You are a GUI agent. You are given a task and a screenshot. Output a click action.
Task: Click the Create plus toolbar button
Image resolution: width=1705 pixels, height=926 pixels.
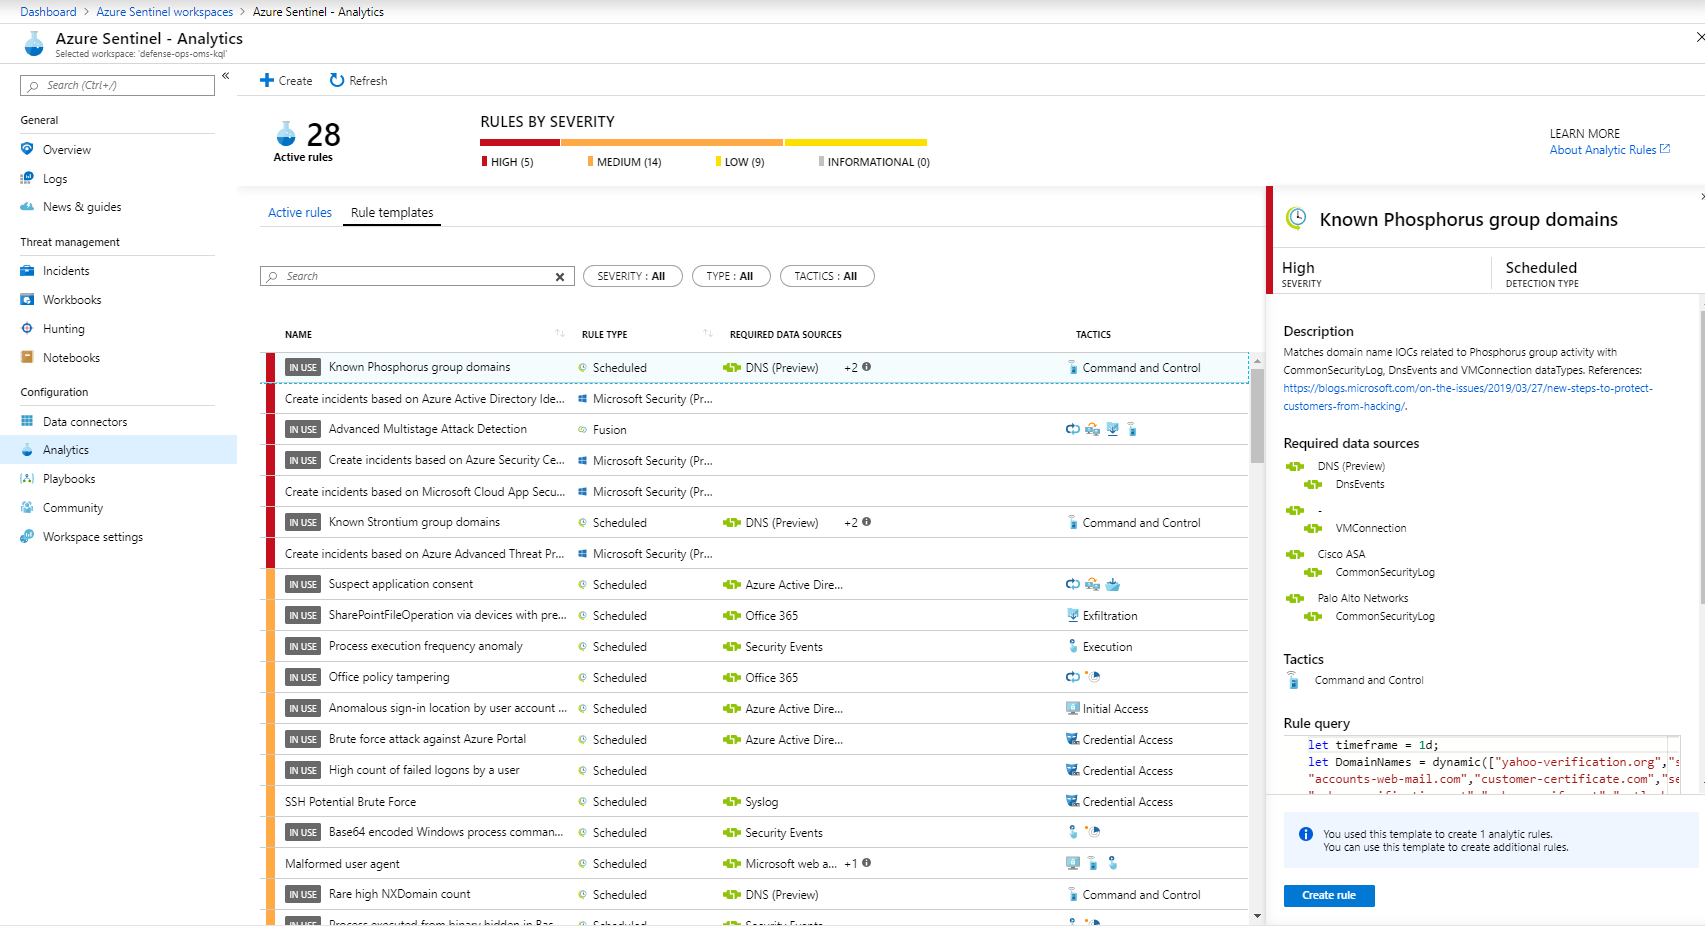pos(286,81)
